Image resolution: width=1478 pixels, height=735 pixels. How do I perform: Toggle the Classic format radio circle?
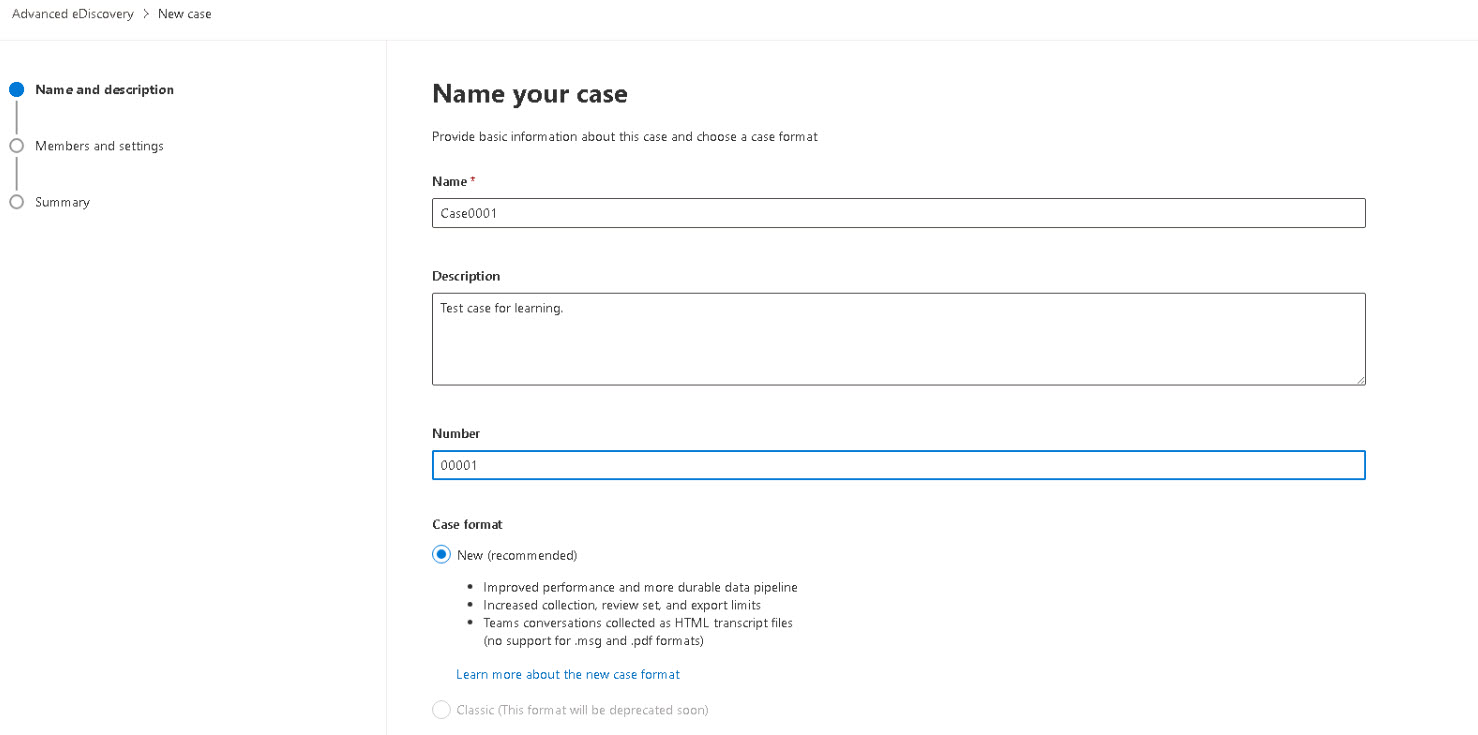tap(441, 709)
